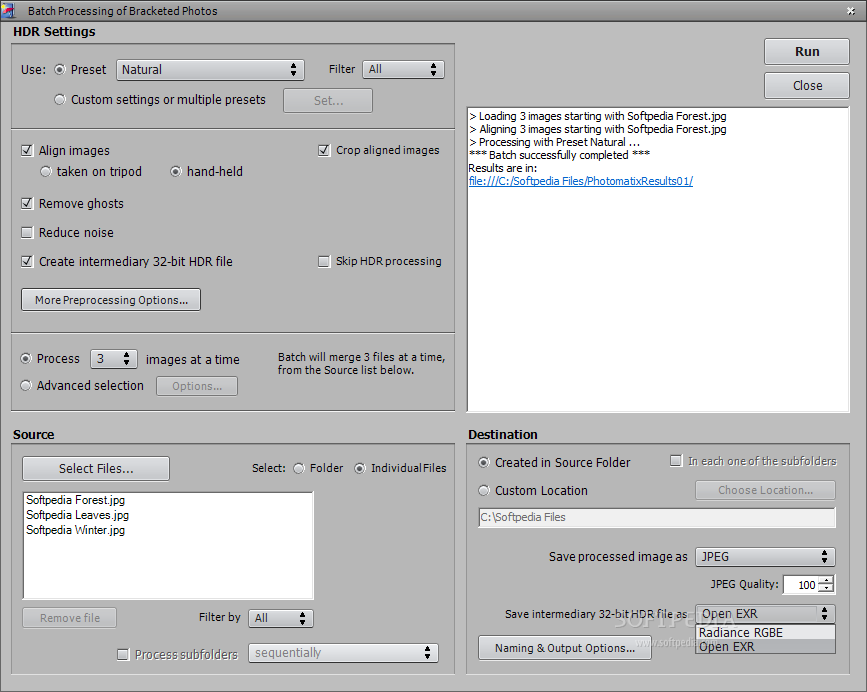Toggle Create intermediary 32-bit HDR file
The width and height of the screenshot is (867, 692).
[x=27, y=261]
